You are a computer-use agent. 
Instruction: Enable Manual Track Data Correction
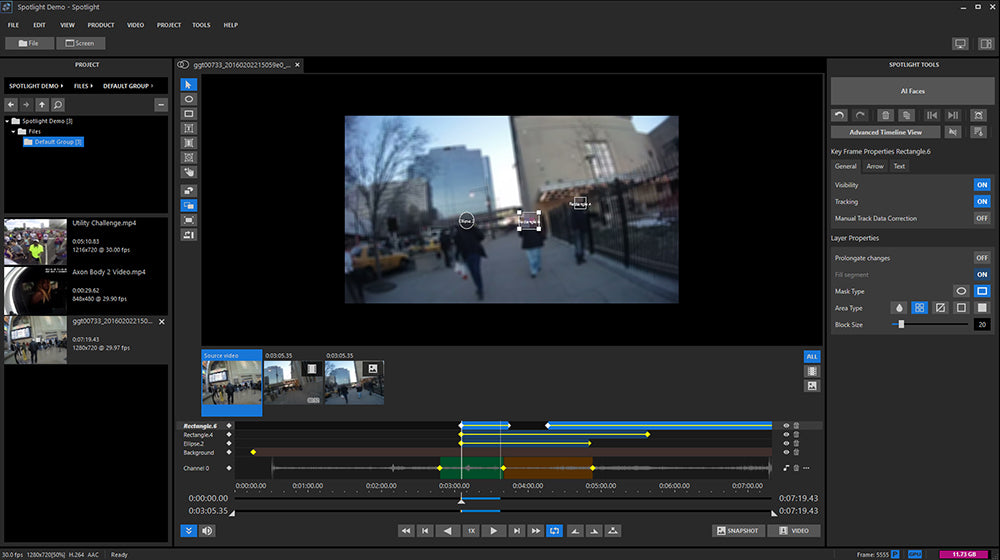981,218
